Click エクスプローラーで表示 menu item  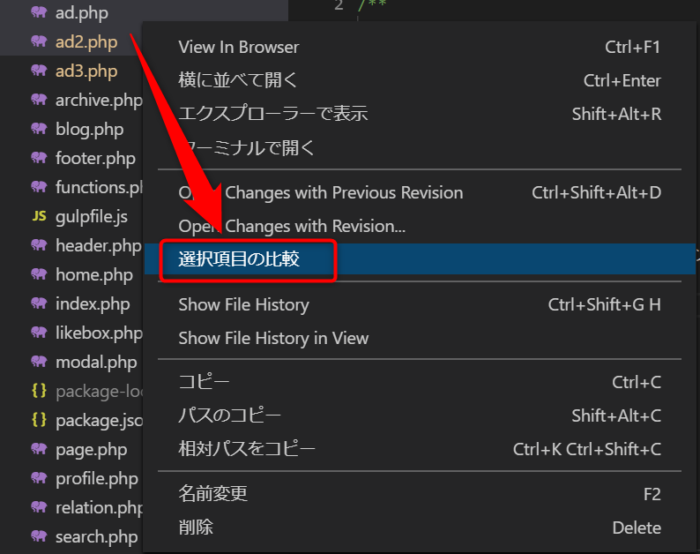point(273,114)
